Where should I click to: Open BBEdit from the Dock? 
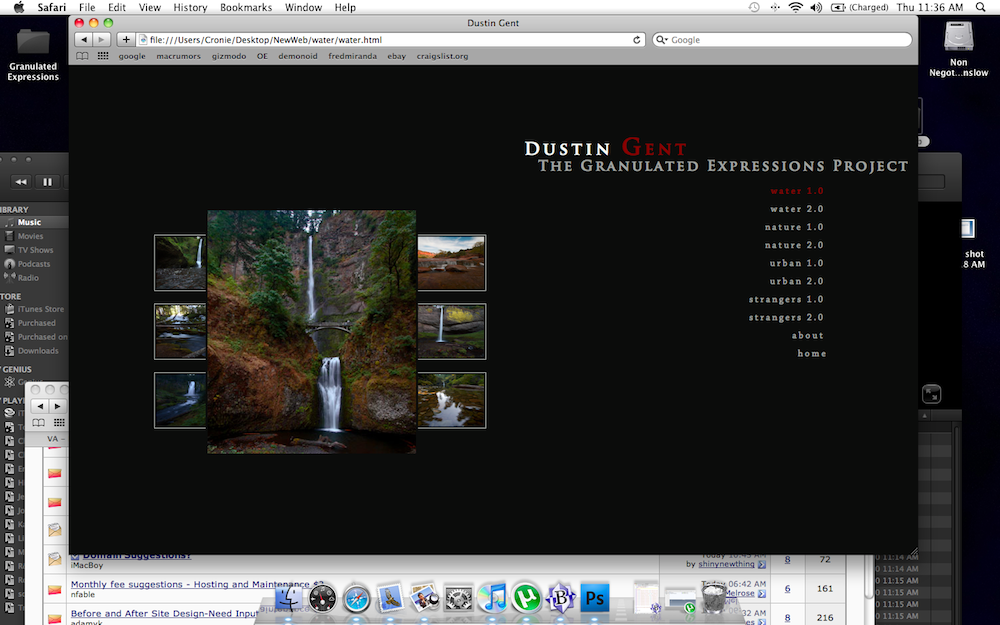tap(561, 598)
